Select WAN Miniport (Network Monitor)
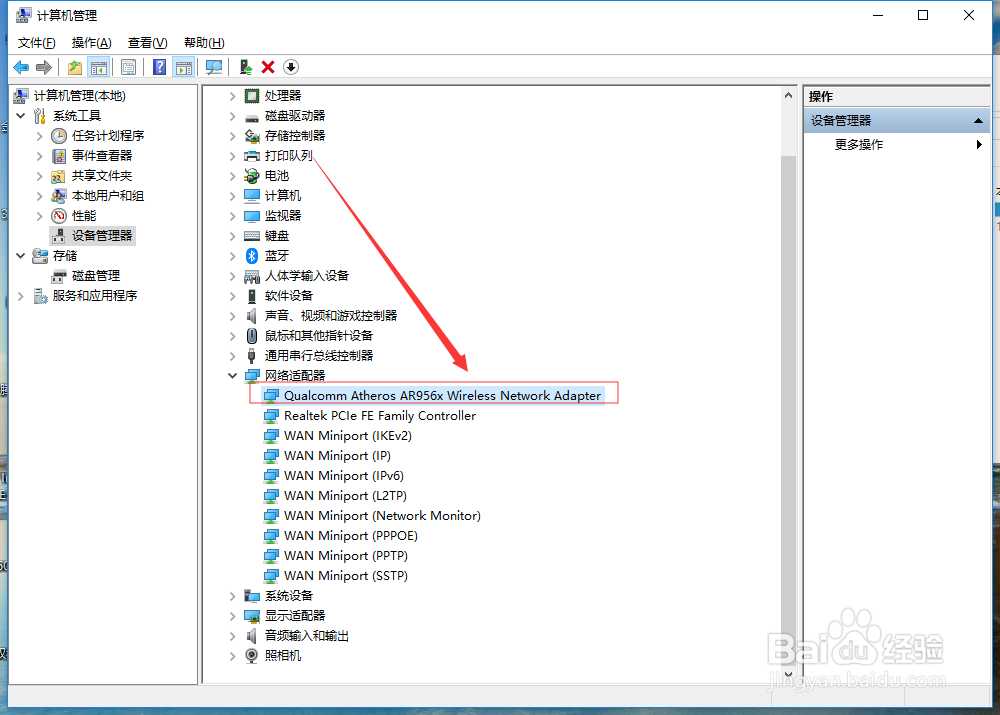1000x715 pixels. click(382, 515)
